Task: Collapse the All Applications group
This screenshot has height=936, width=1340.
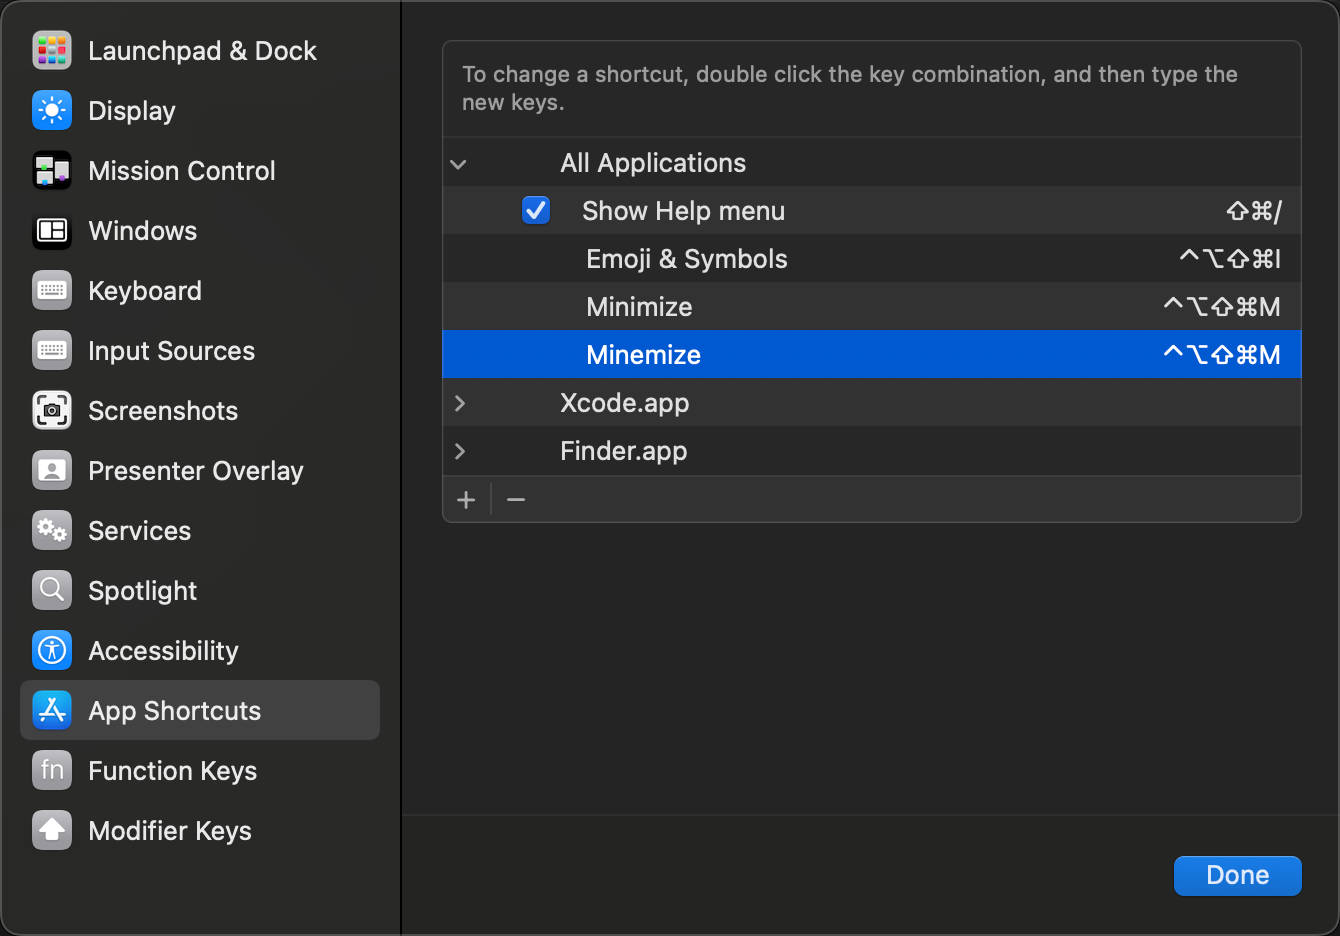Action: pyautogui.click(x=459, y=164)
